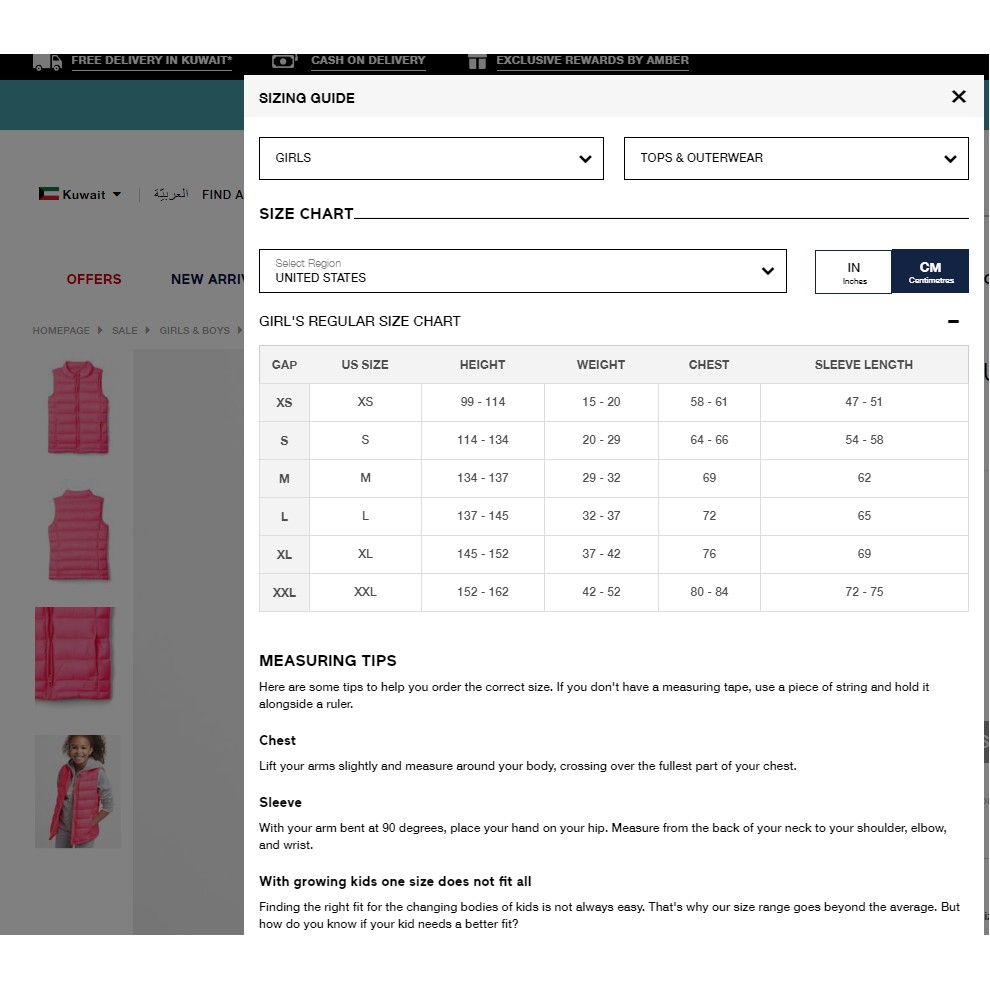This screenshot has width=990, height=990.
Task: Open the OFFERS menu
Action: click(x=94, y=279)
